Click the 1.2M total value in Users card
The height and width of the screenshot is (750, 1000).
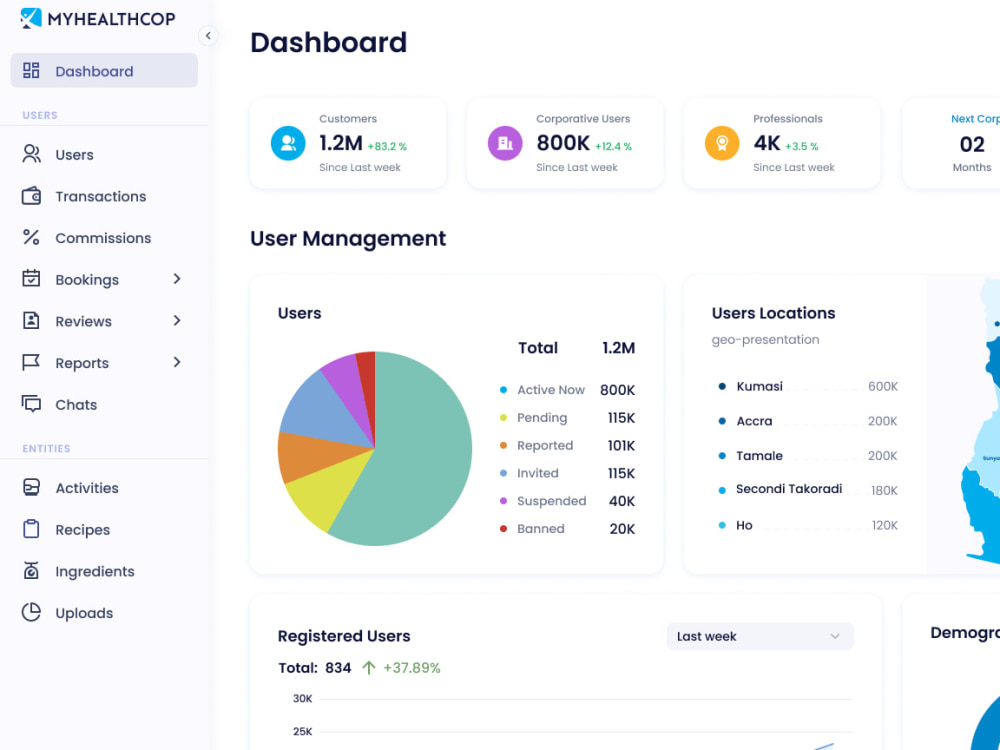pos(619,348)
